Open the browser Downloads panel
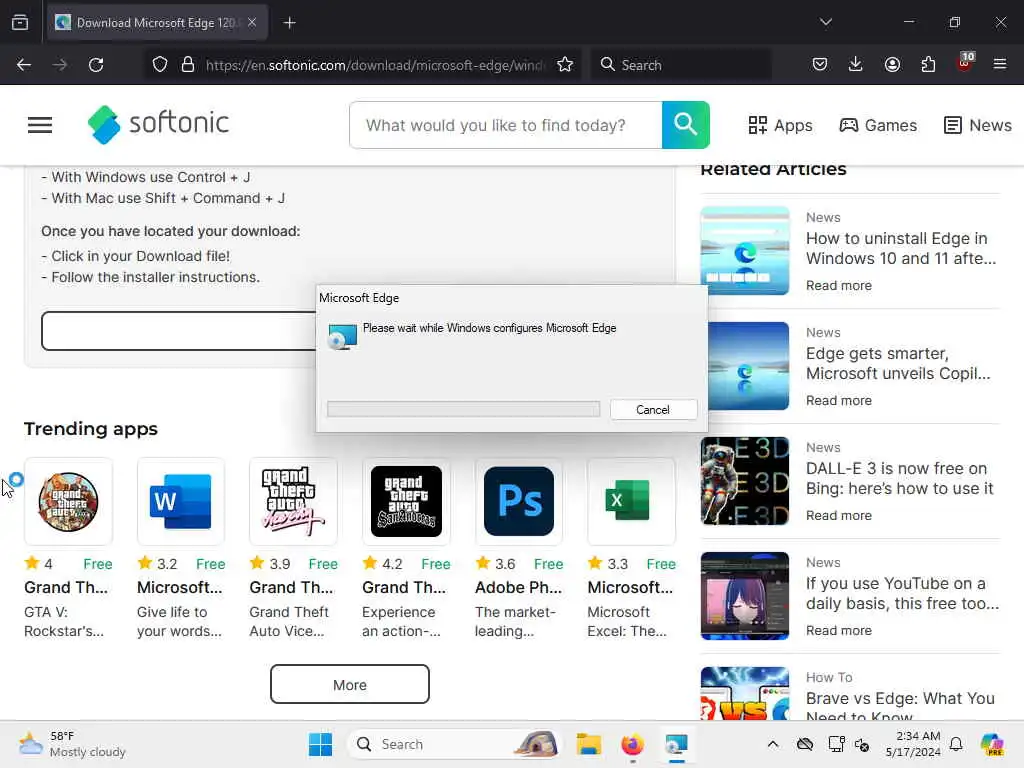This screenshot has width=1024, height=768. pyautogui.click(x=856, y=65)
